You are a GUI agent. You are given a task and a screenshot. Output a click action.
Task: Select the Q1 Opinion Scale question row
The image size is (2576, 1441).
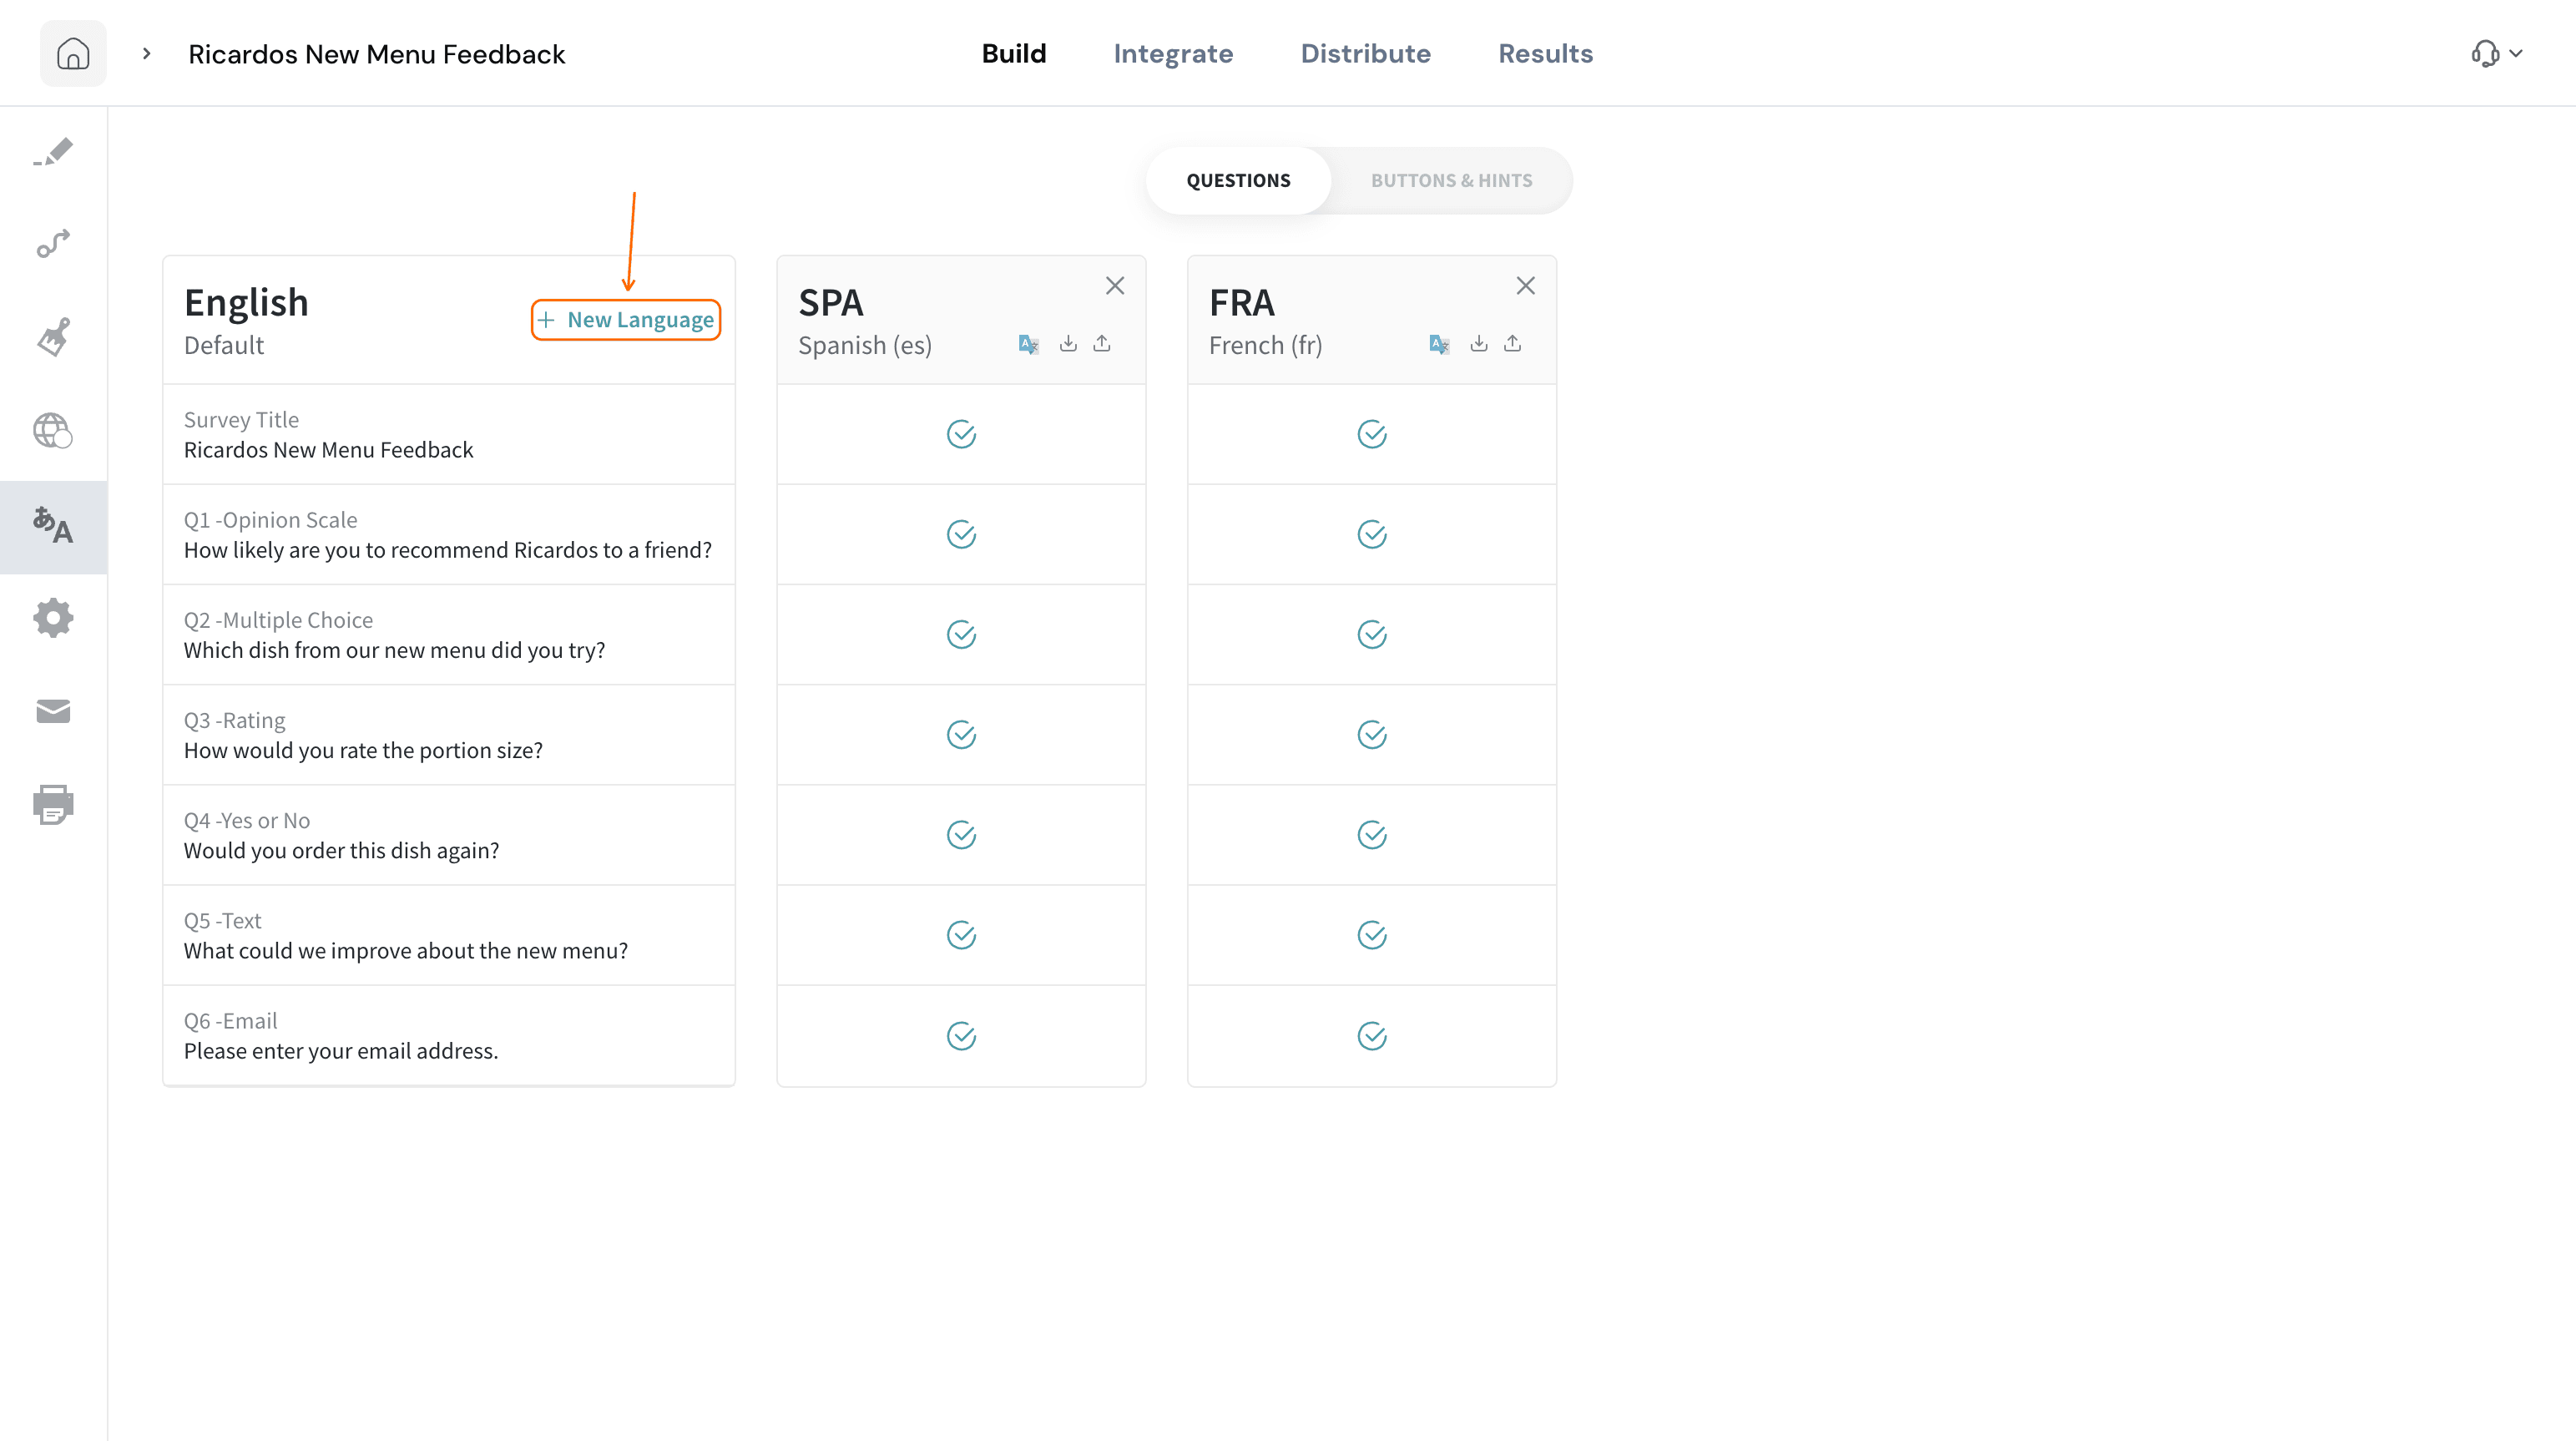click(x=449, y=534)
